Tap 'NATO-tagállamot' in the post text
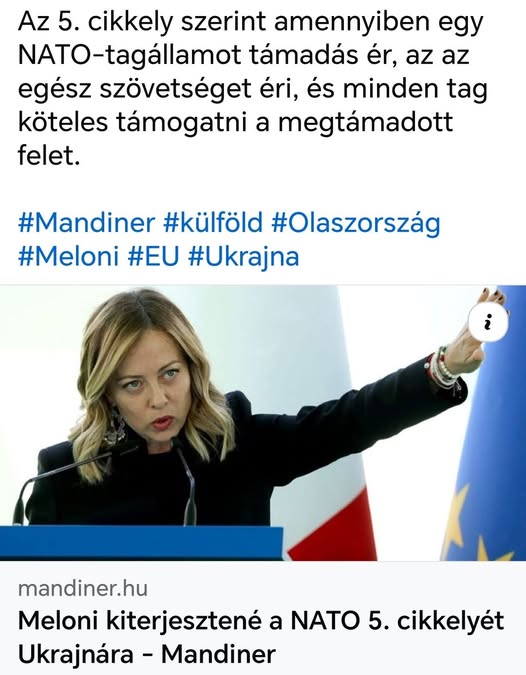Screen dimensions: 526x675 pyautogui.click(x=130, y=56)
